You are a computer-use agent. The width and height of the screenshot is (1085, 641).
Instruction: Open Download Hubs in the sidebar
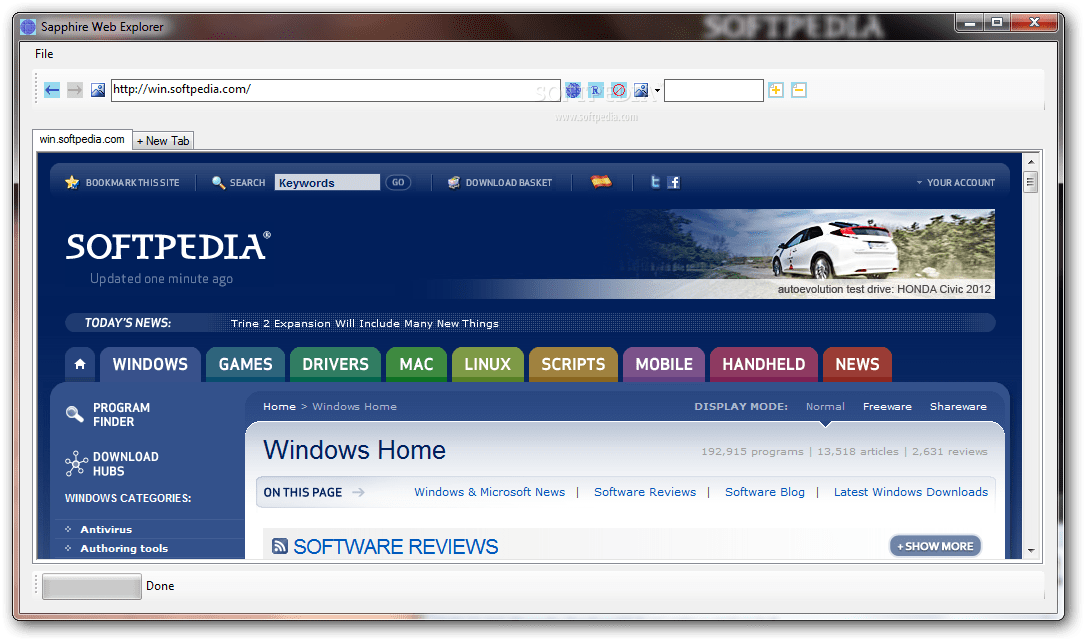pyautogui.click(x=112, y=464)
